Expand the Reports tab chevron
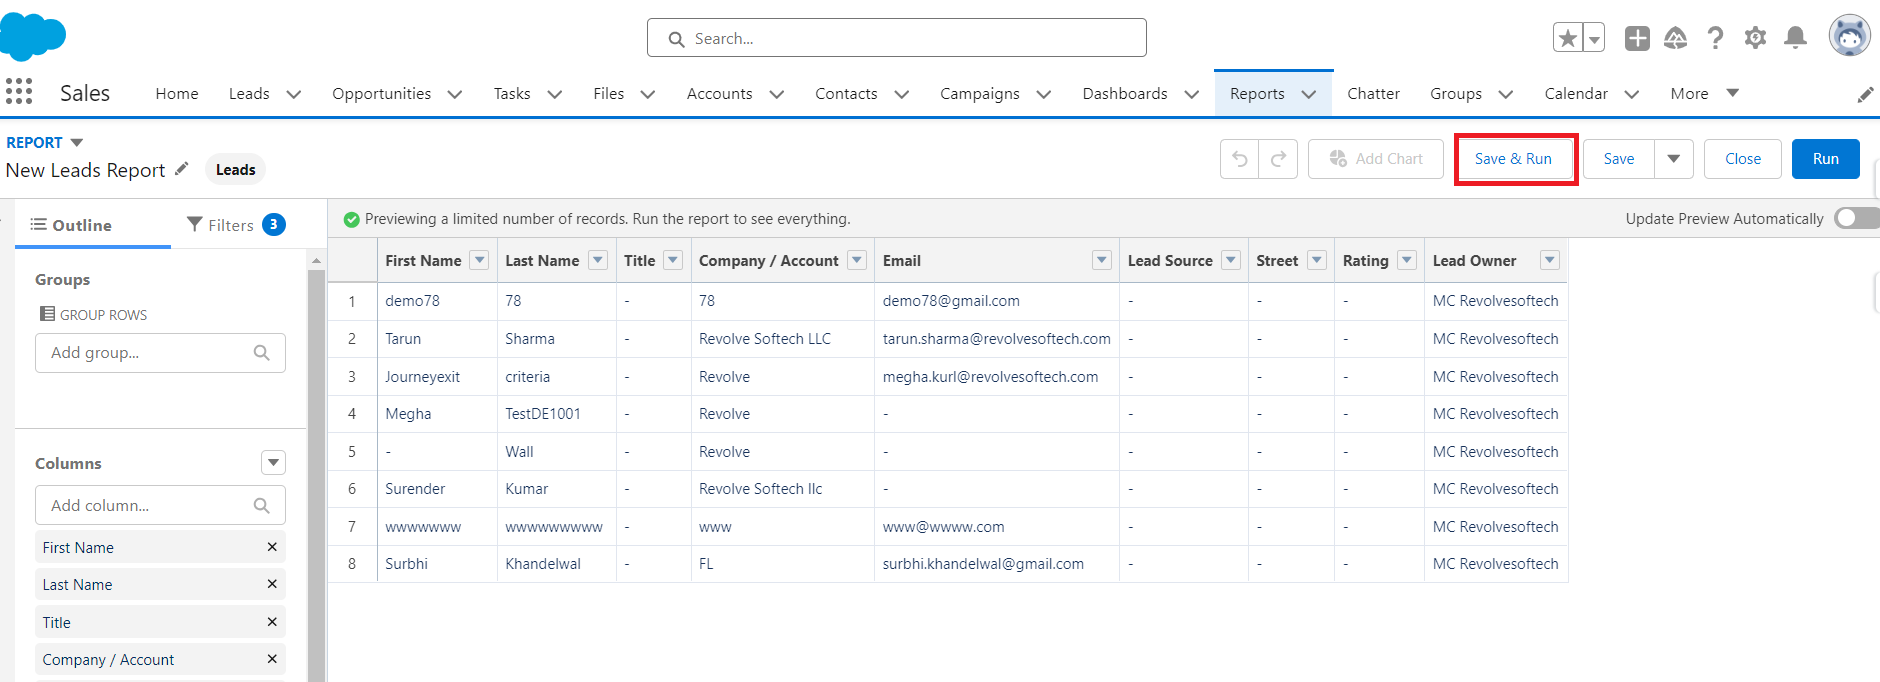Screen dimensions: 1880x682 (x=1309, y=94)
